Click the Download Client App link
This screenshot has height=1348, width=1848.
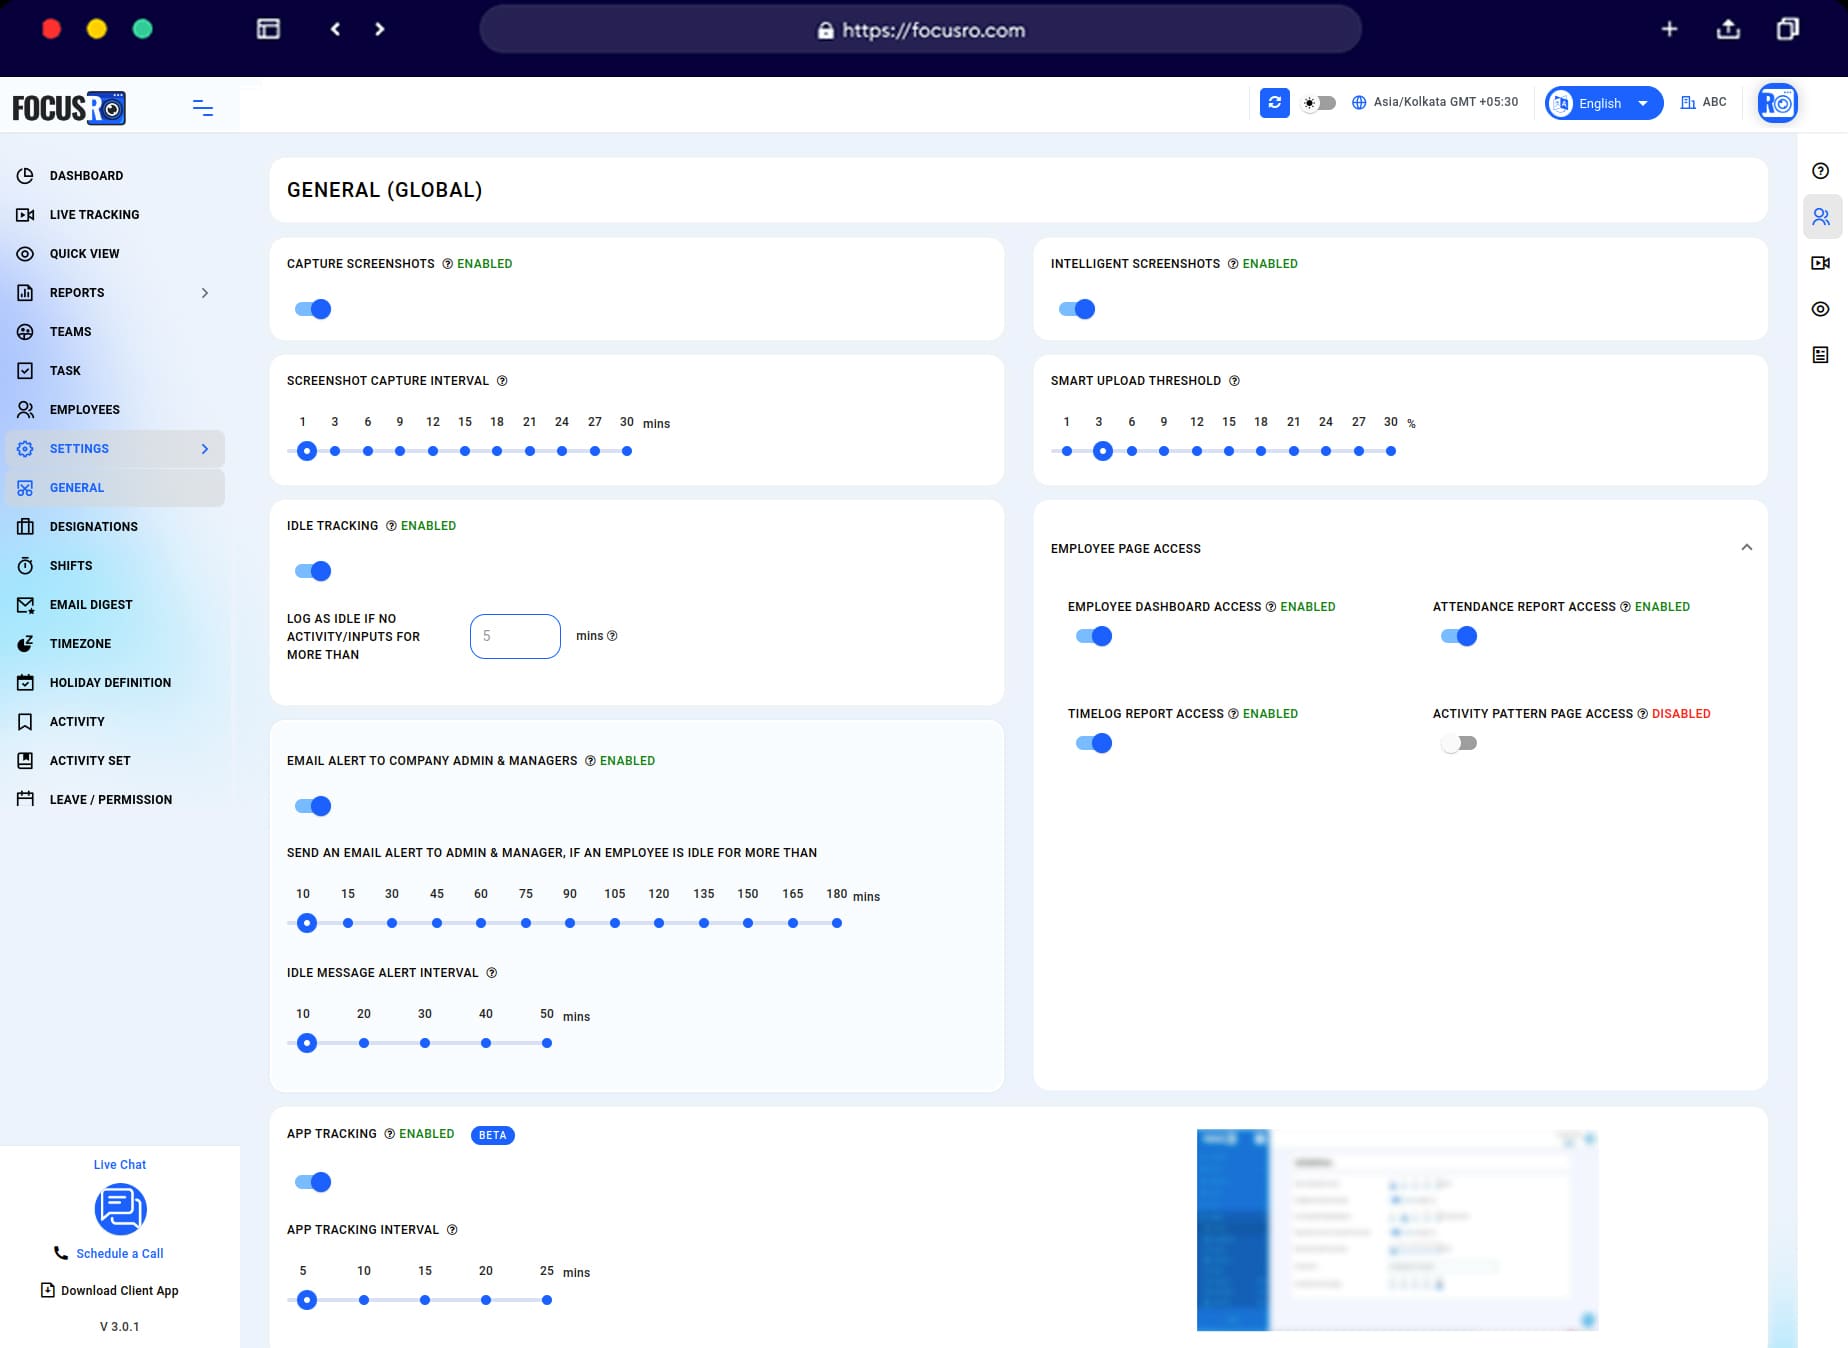pyautogui.click(x=120, y=1290)
